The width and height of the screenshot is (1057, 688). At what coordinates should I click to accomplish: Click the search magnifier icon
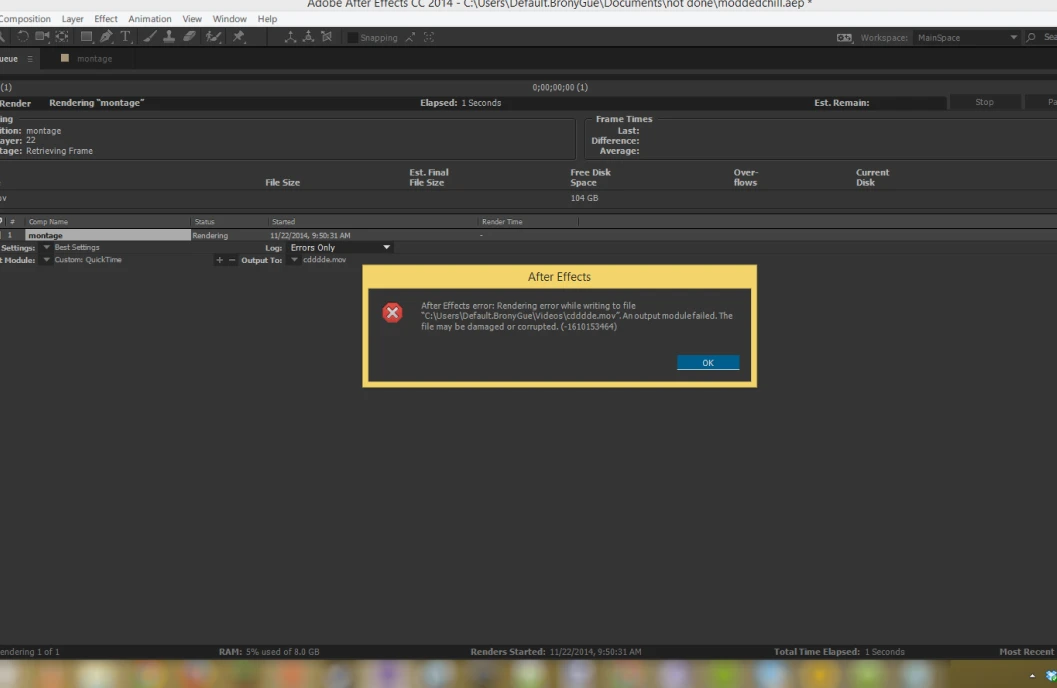[1031, 38]
